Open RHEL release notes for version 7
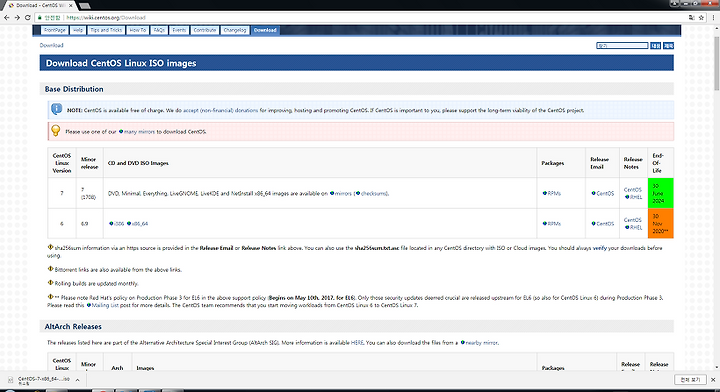Image resolution: width=720 pixels, height=392 pixels. point(634,197)
